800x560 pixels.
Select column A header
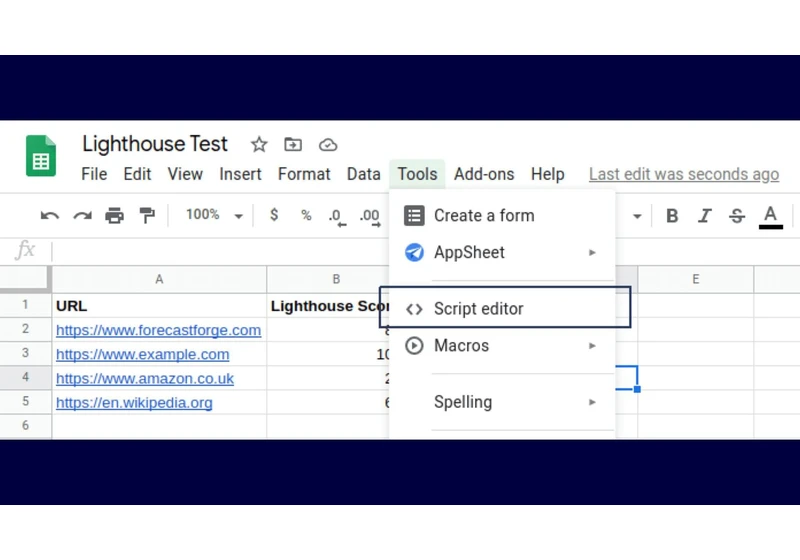coord(159,279)
